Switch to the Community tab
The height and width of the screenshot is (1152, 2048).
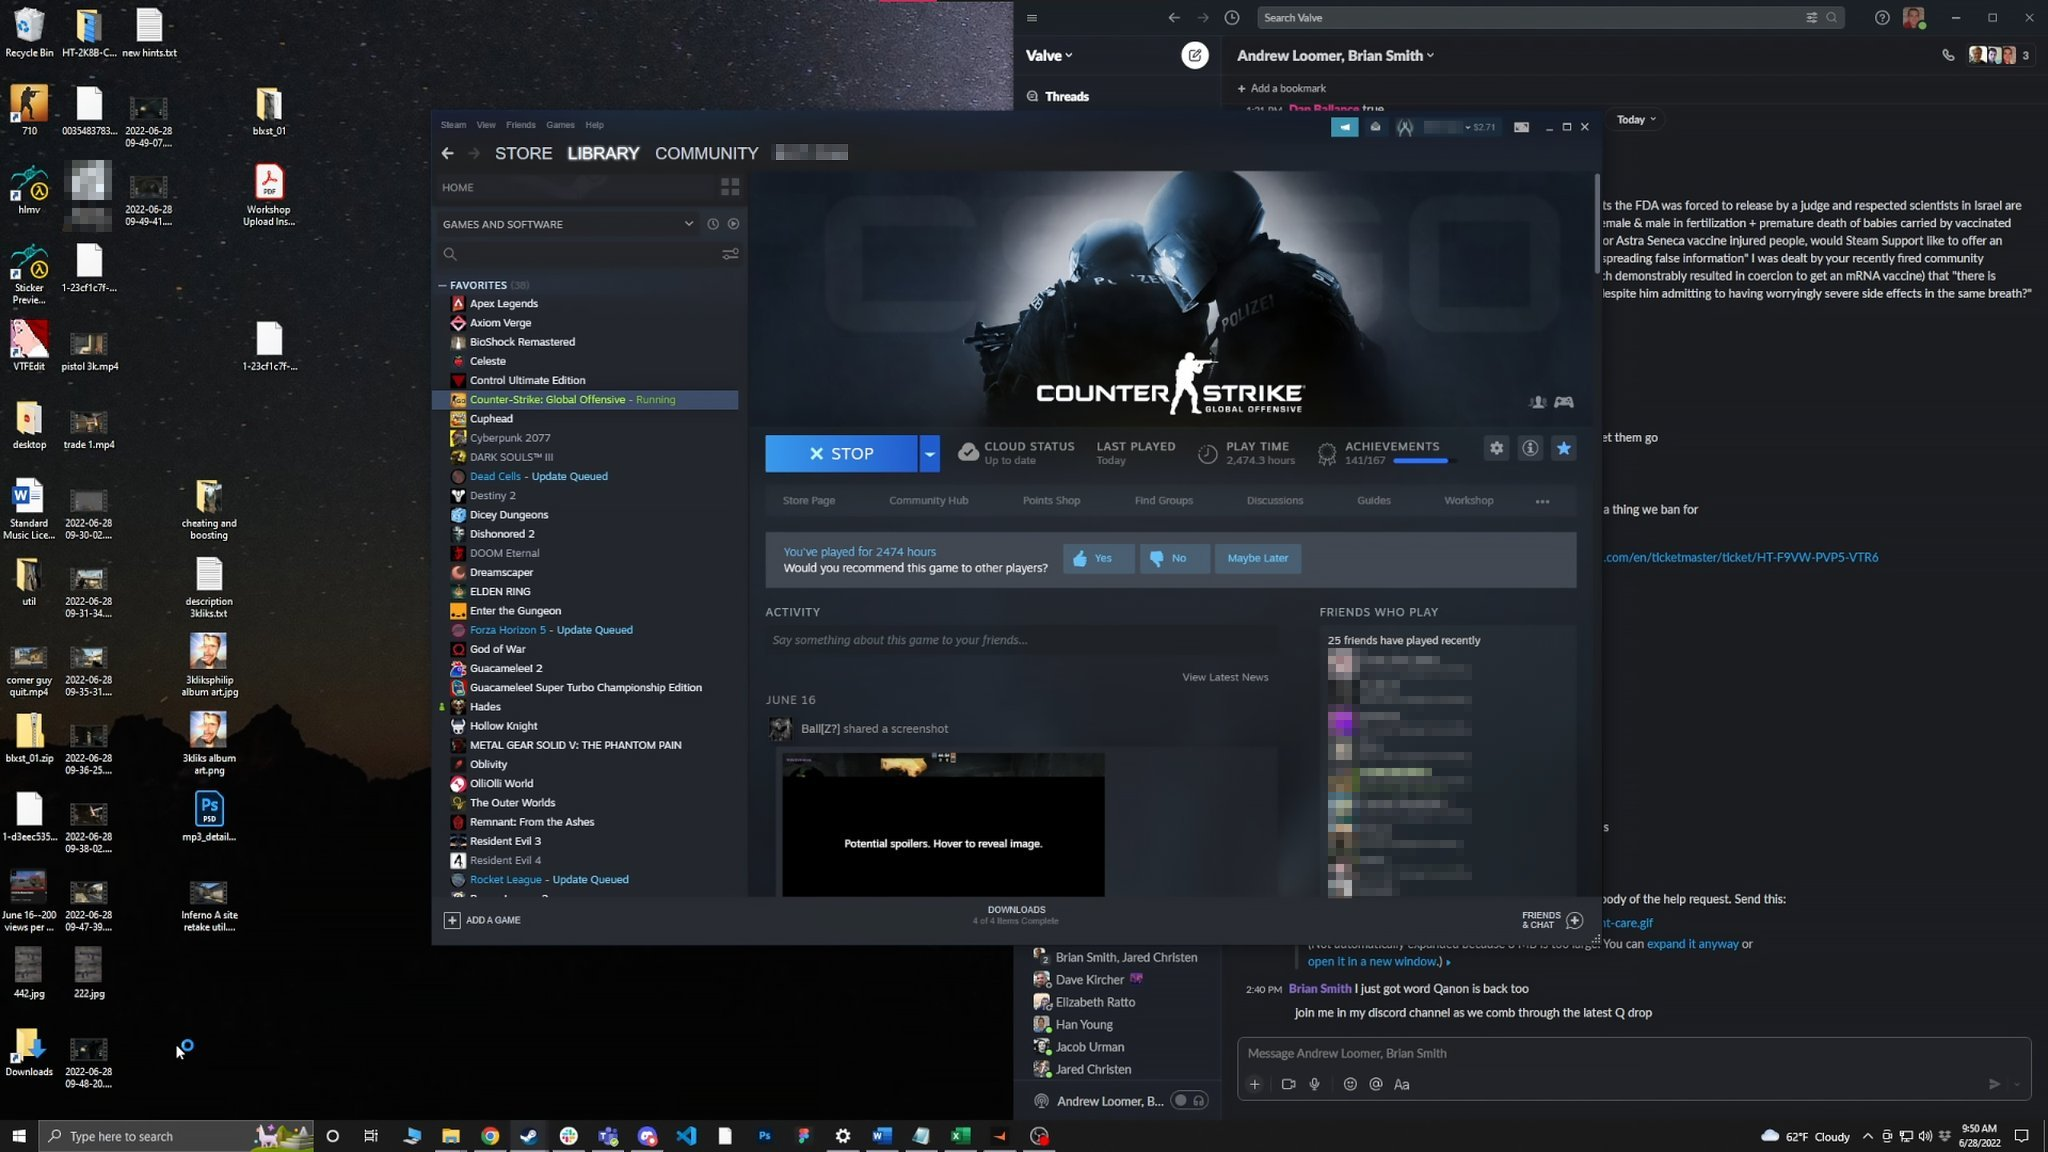[x=706, y=153]
